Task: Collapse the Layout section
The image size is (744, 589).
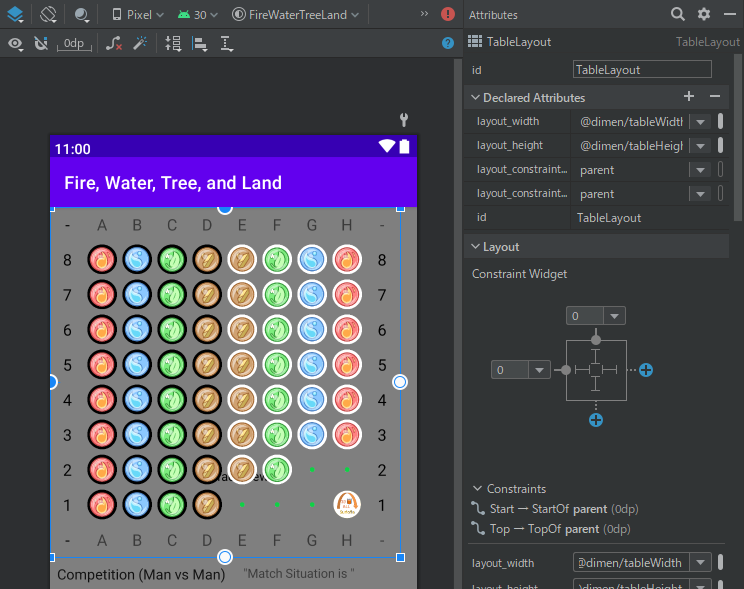Action: pos(474,247)
